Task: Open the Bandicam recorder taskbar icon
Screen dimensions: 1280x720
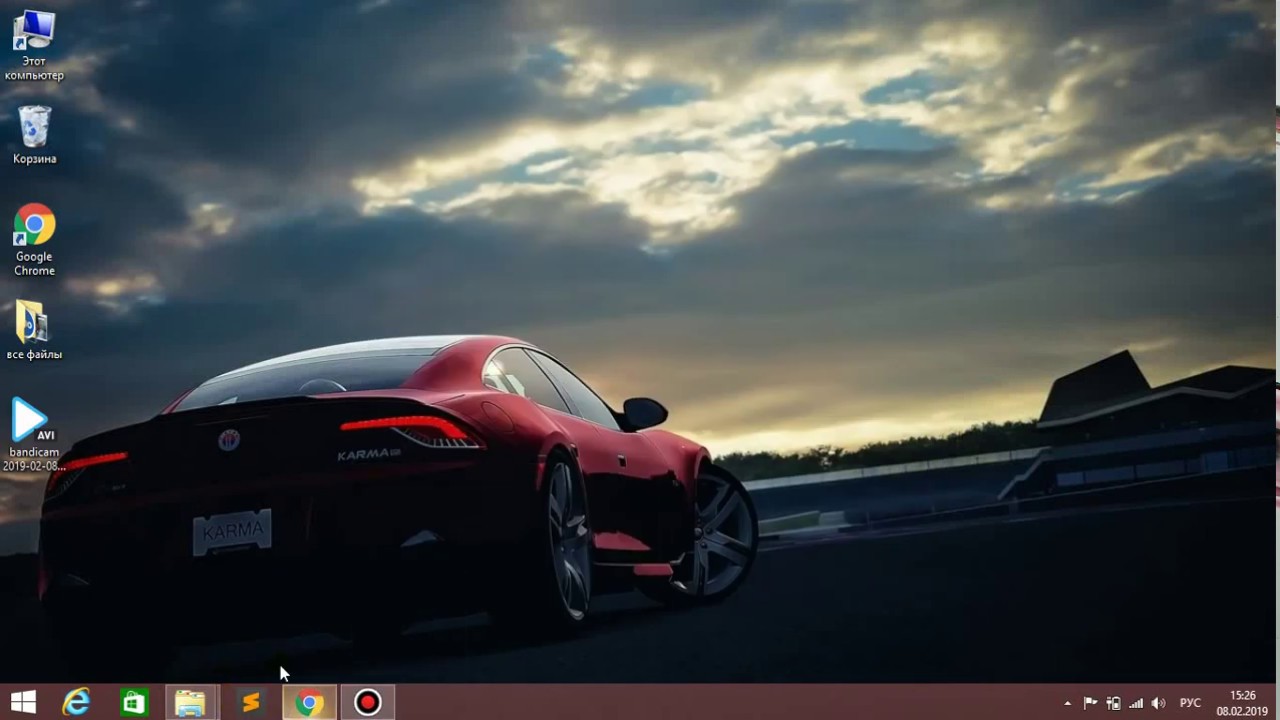Action: 367,703
